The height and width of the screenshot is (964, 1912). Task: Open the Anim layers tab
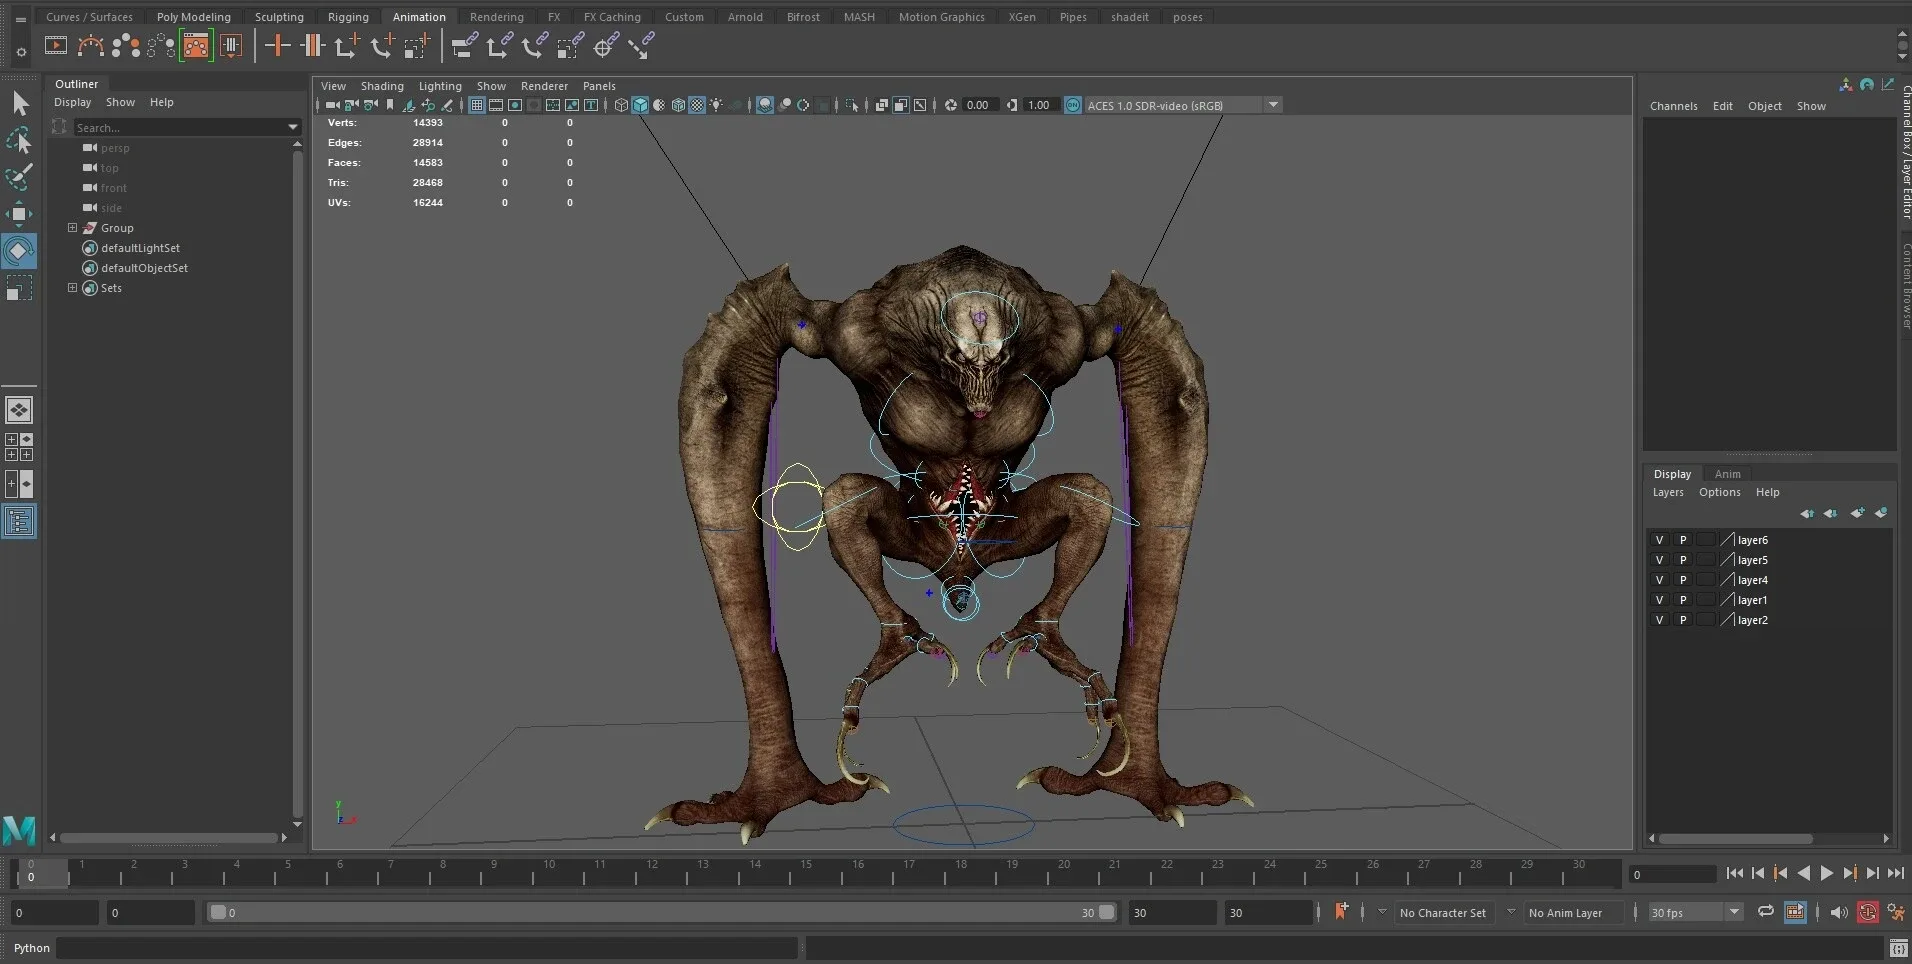coord(1727,474)
